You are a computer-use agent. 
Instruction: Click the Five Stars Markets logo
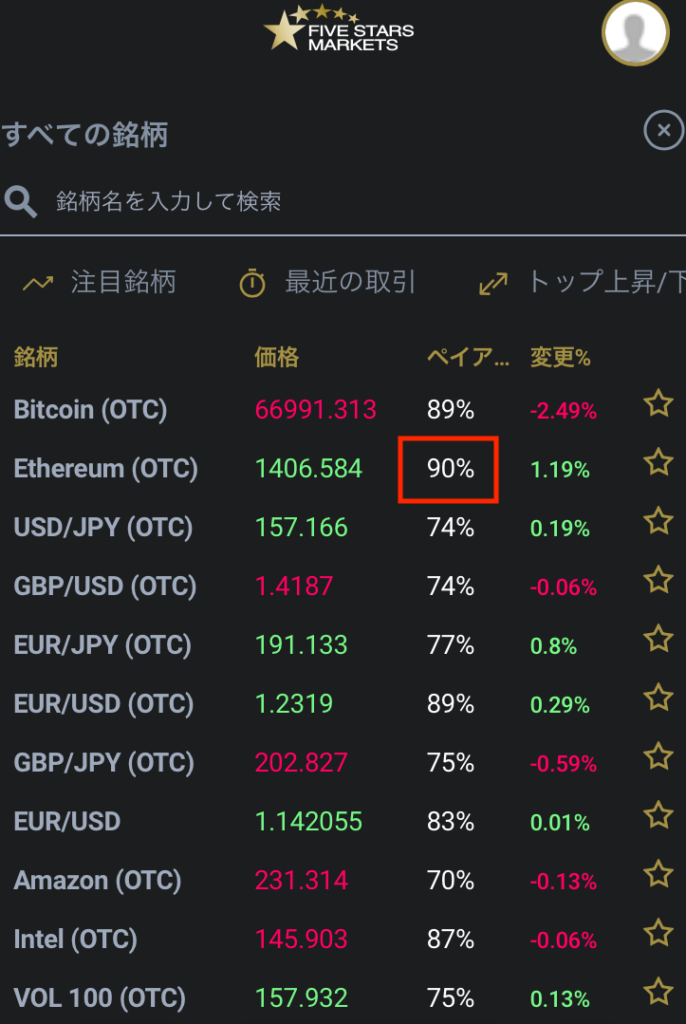click(338, 29)
